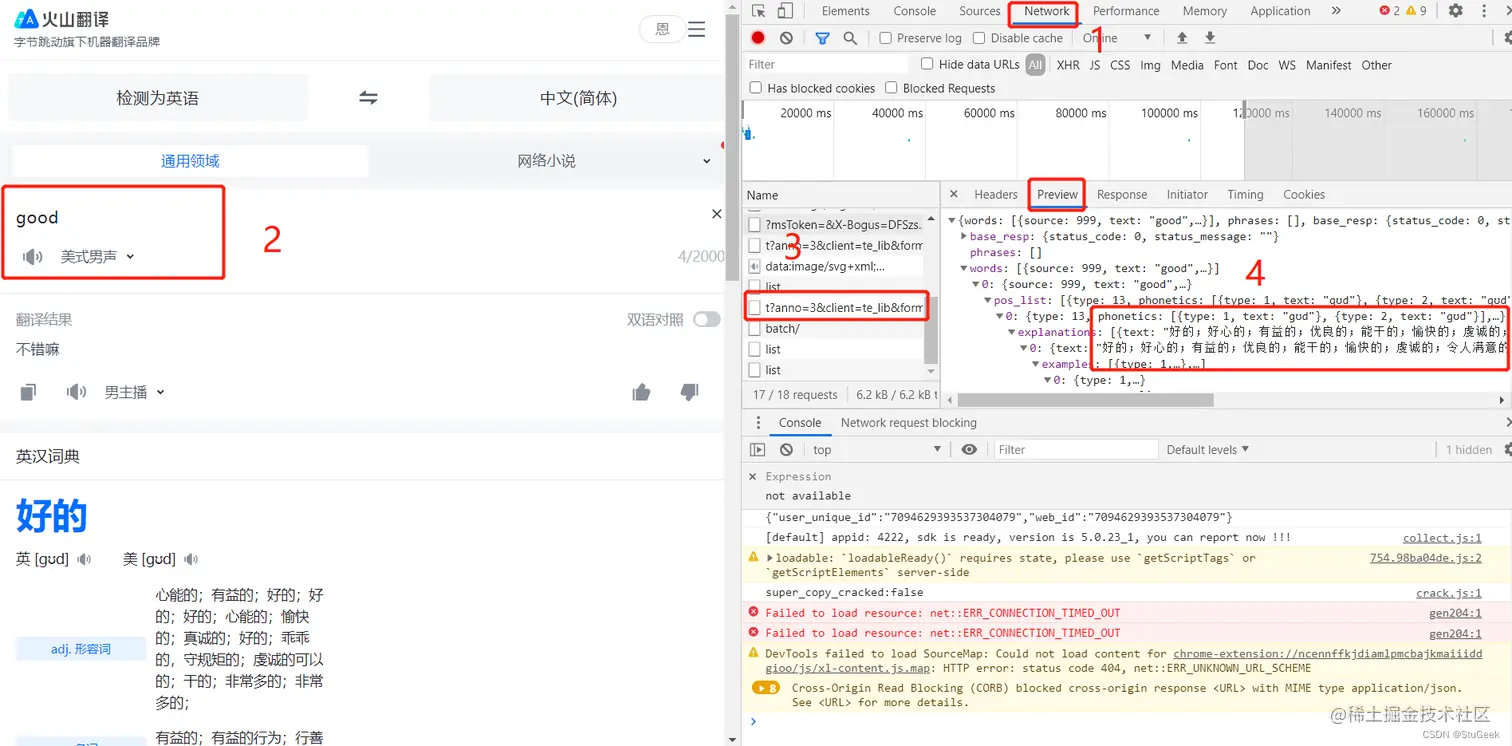The image size is (1512, 746).
Task: Show more DevTools tabs with the chevron icon
Action: point(1336,11)
